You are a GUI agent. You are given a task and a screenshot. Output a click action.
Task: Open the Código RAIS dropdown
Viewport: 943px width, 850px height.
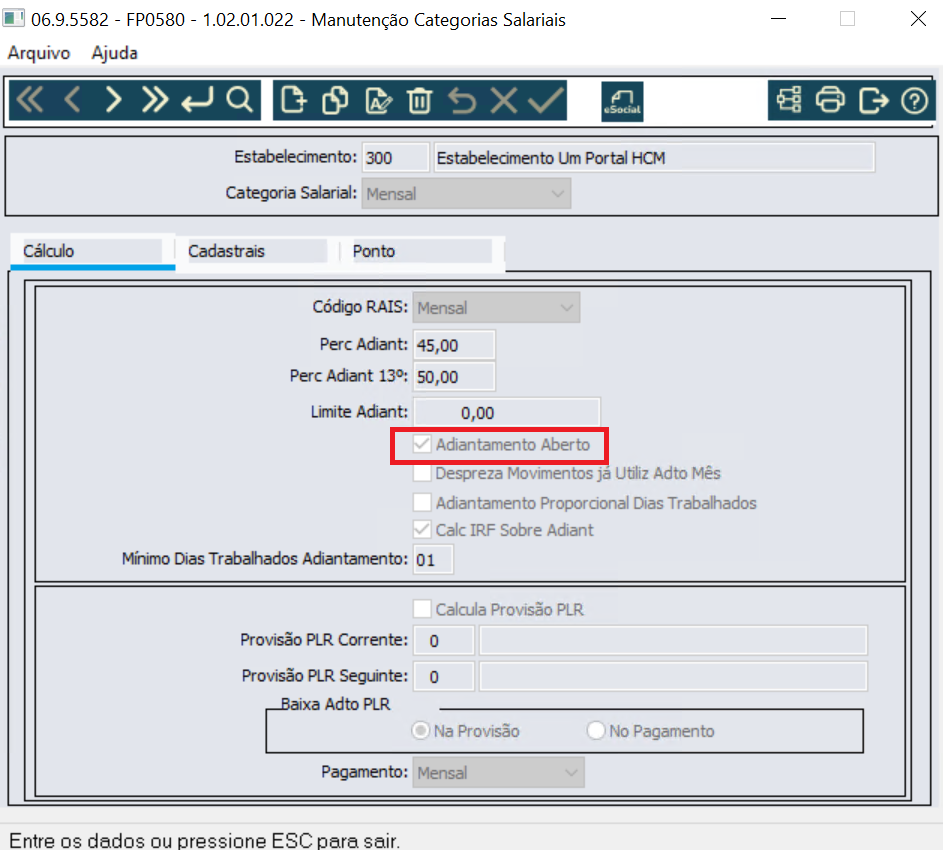(496, 307)
